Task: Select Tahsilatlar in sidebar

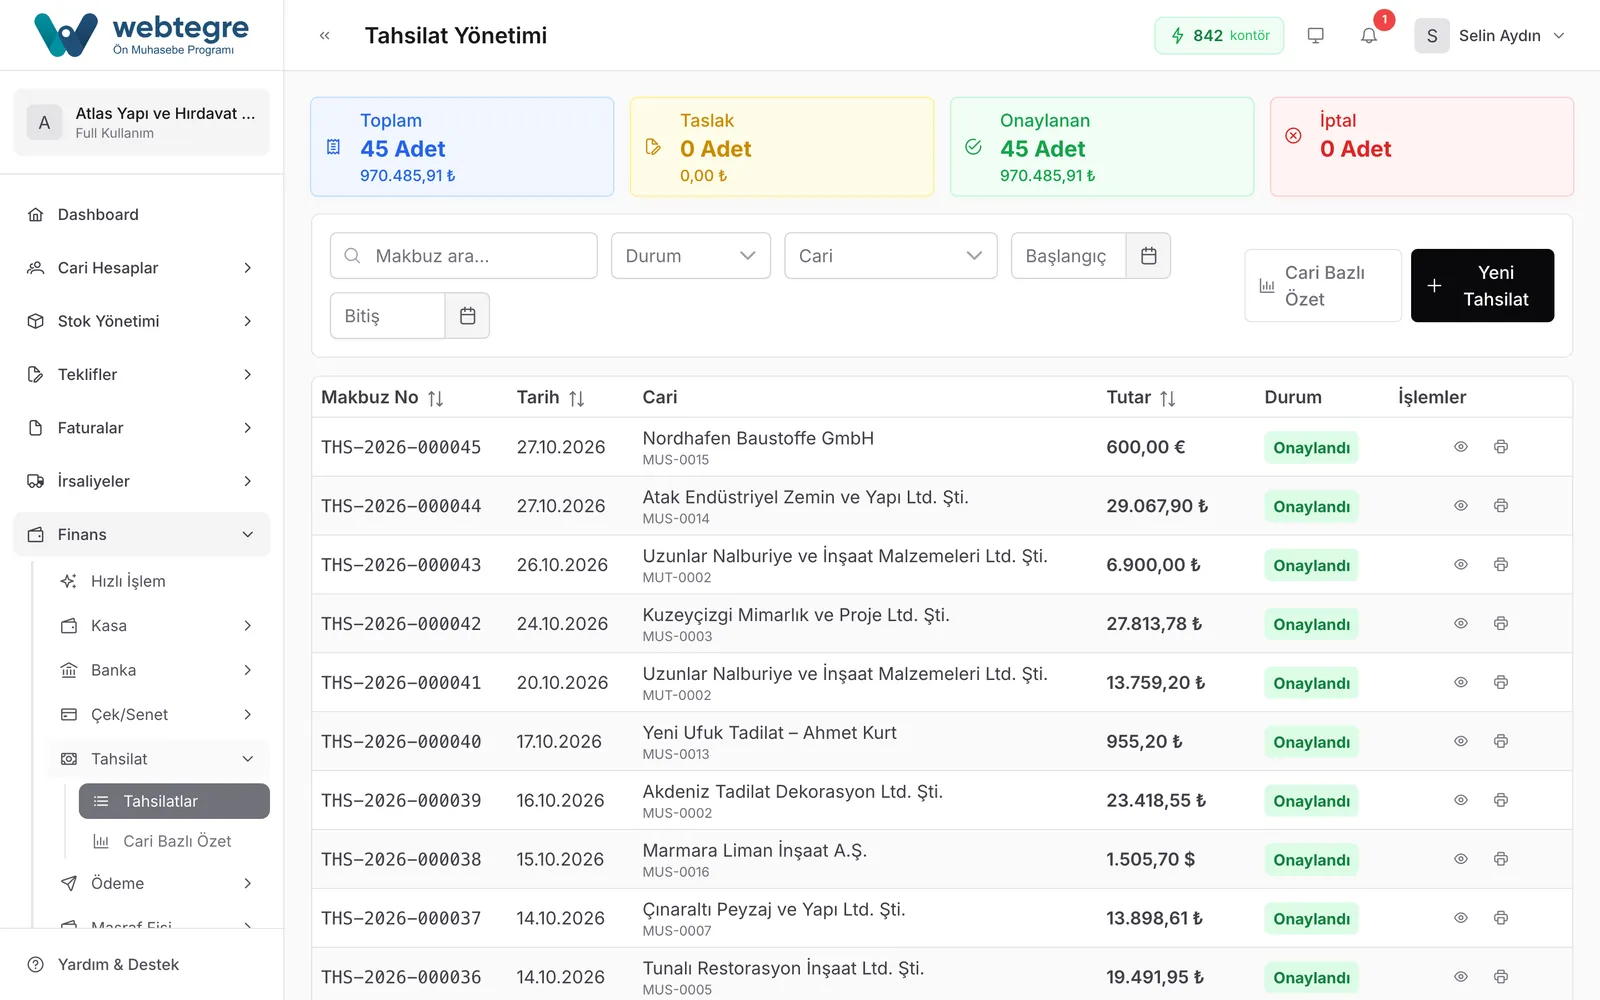Action: (x=174, y=801)
